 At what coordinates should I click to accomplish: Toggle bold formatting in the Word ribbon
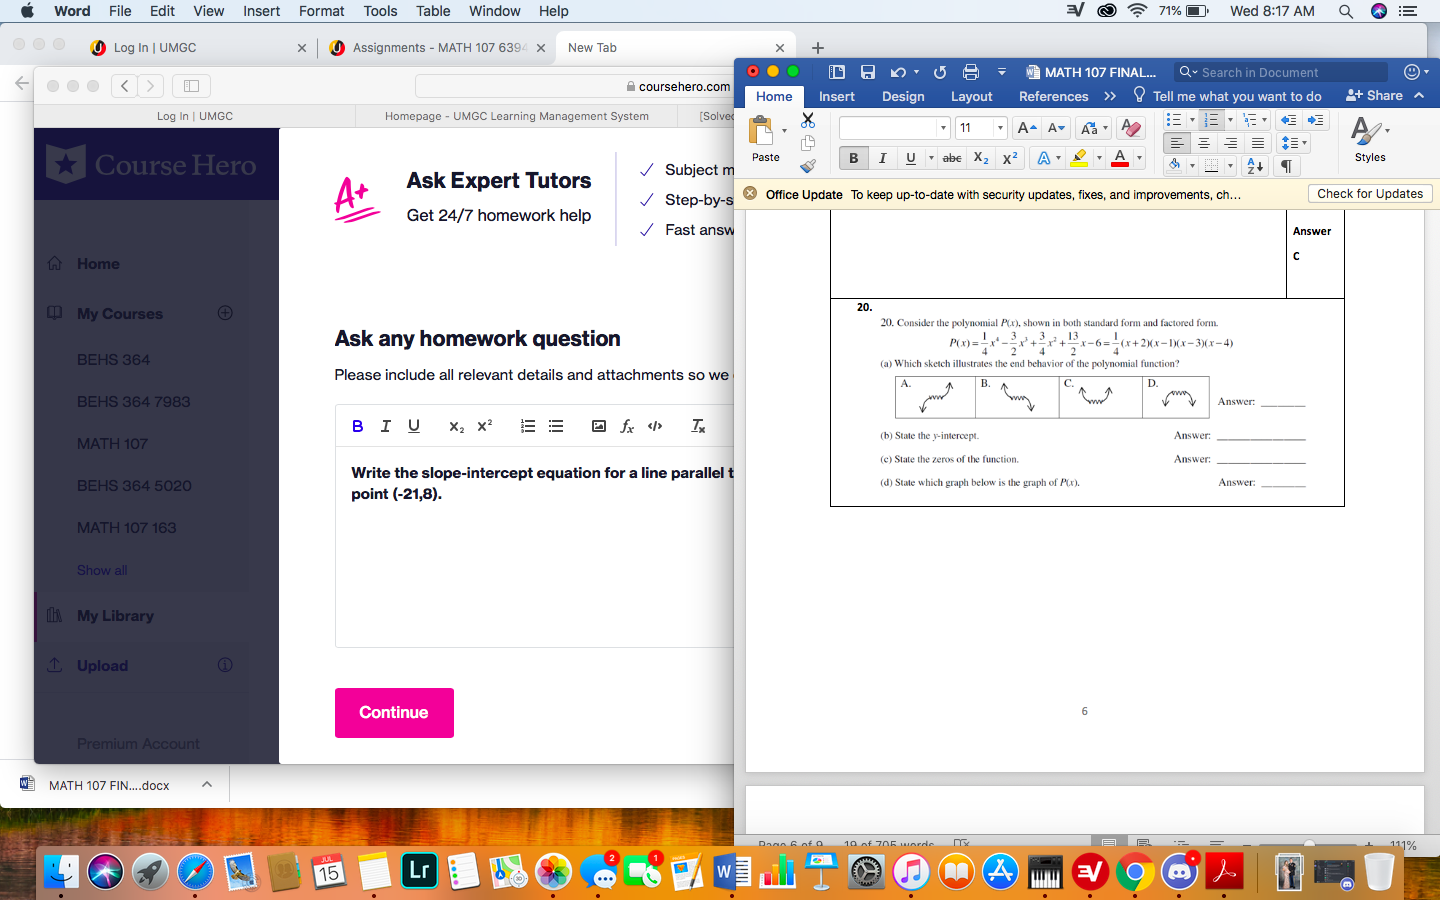(852, 158)
